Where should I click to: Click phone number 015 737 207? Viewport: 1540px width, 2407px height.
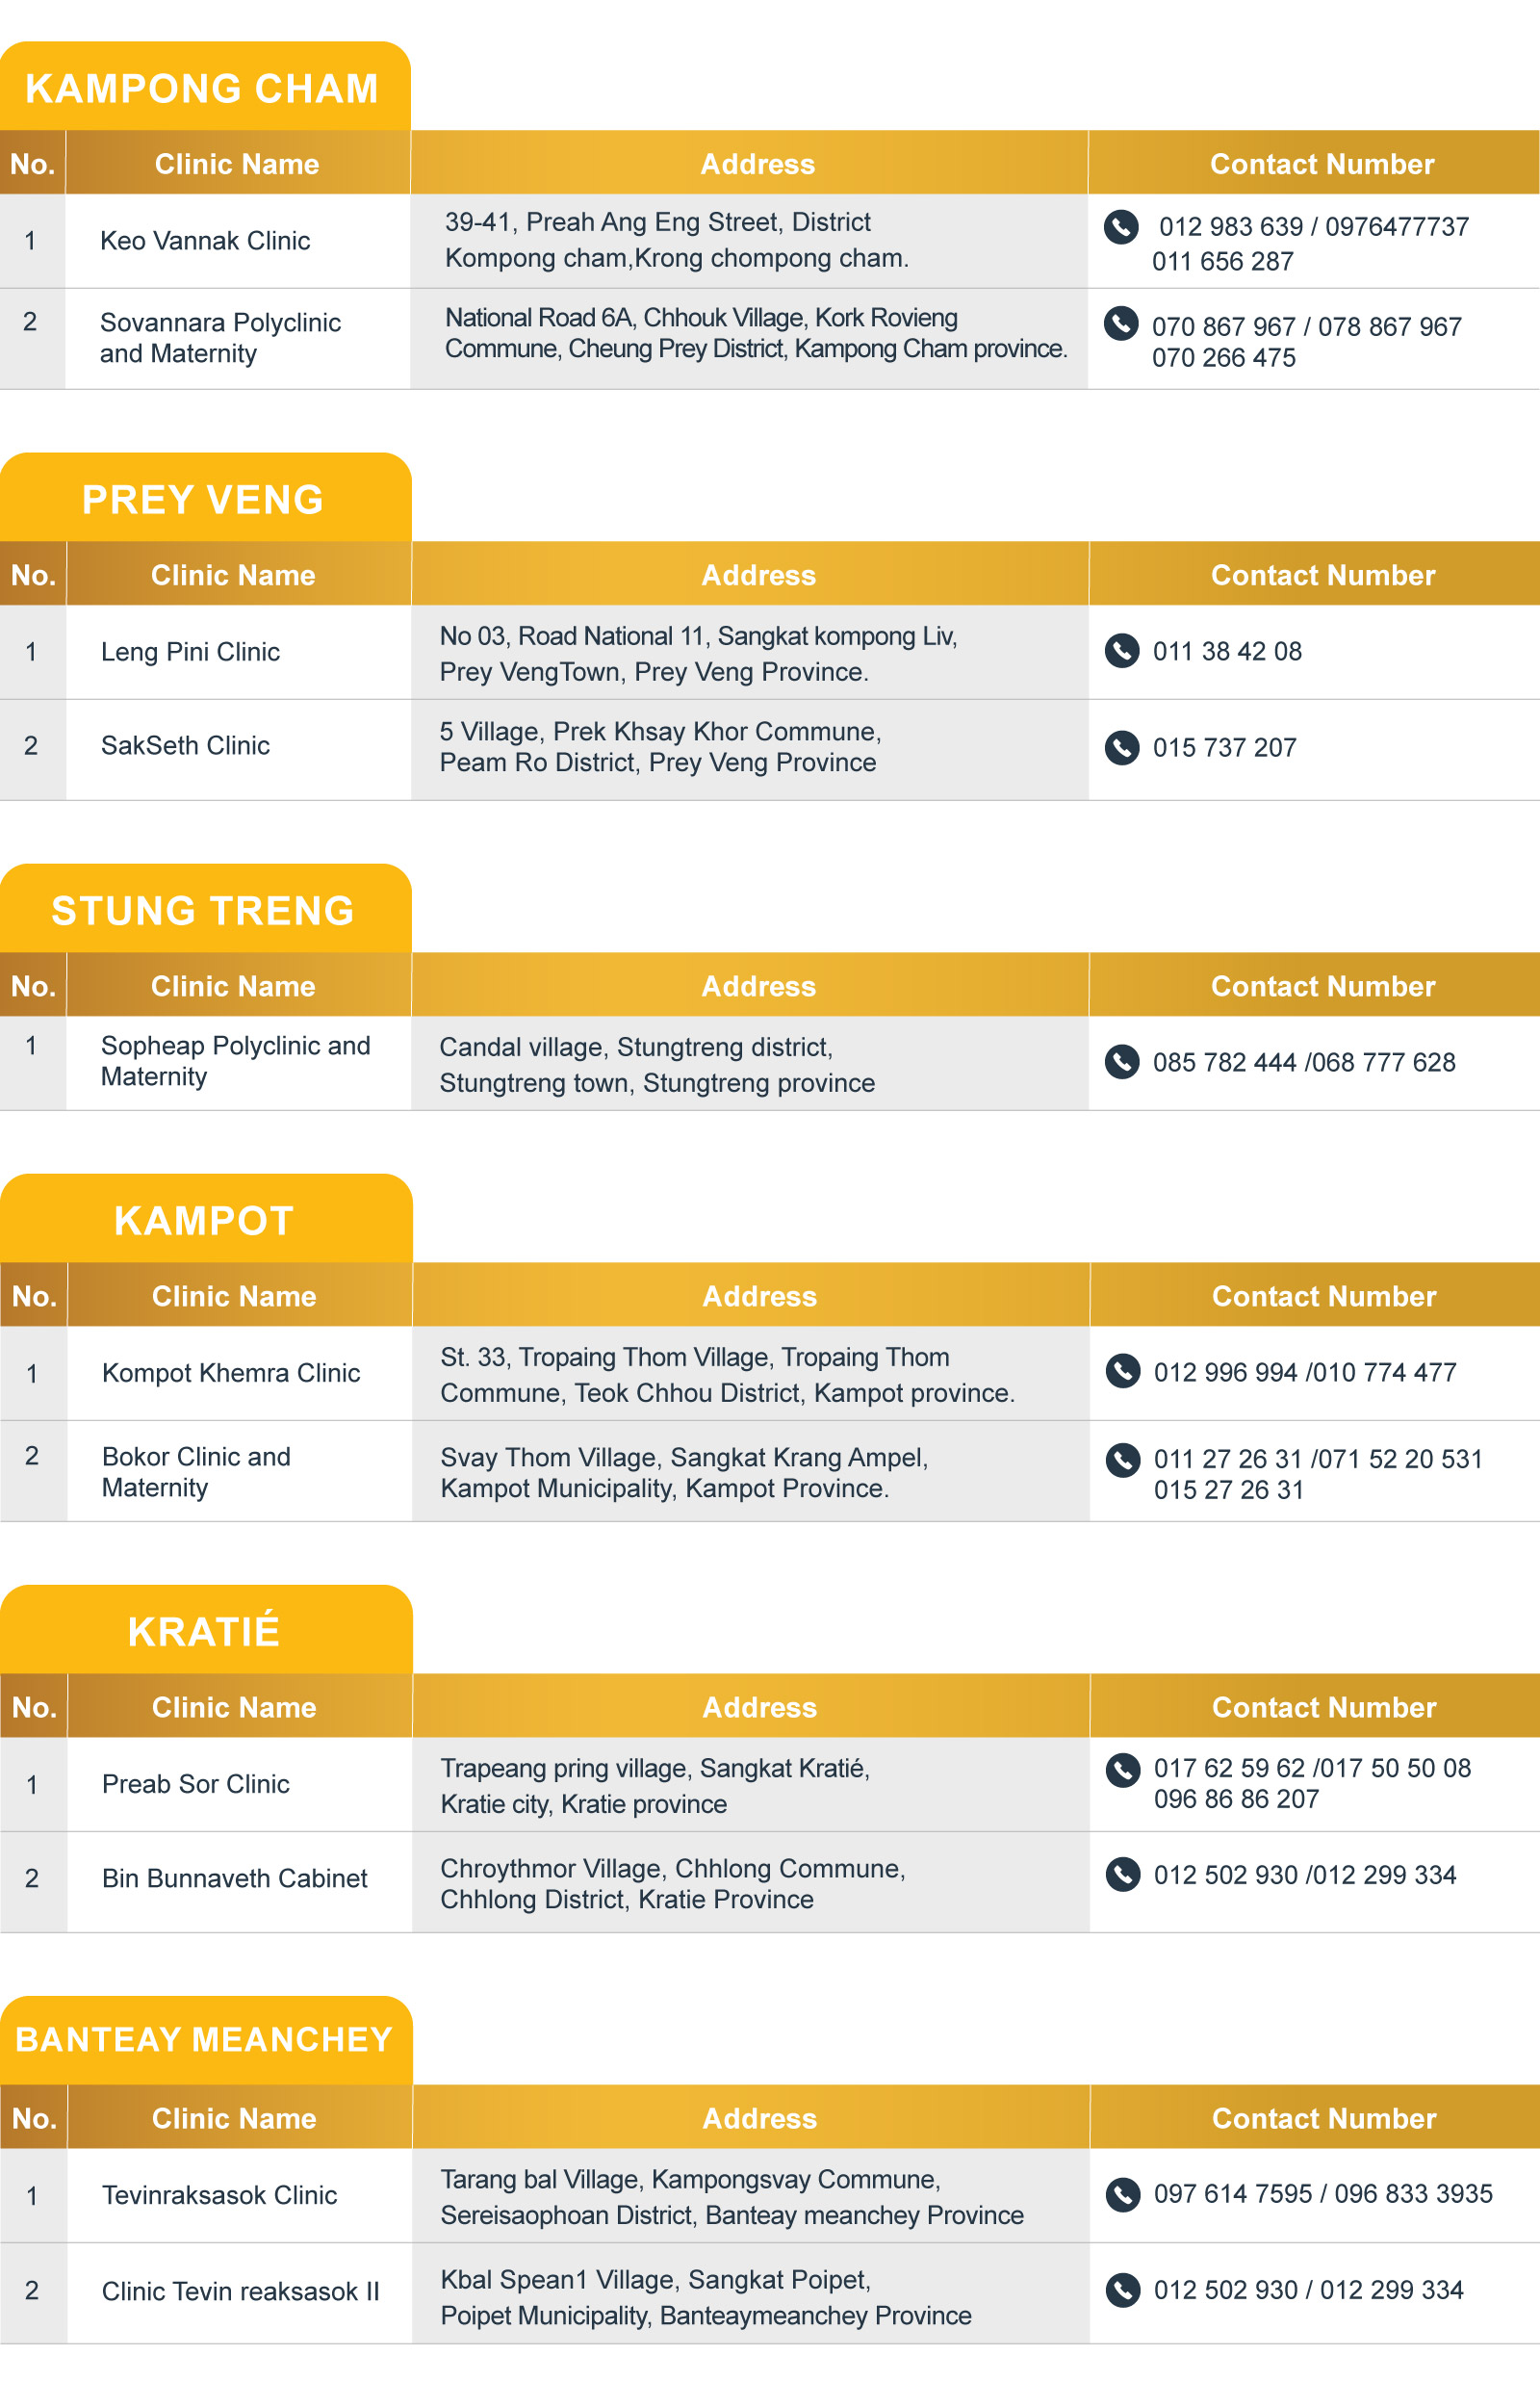pyautogui.click(x=1224, y=748)
